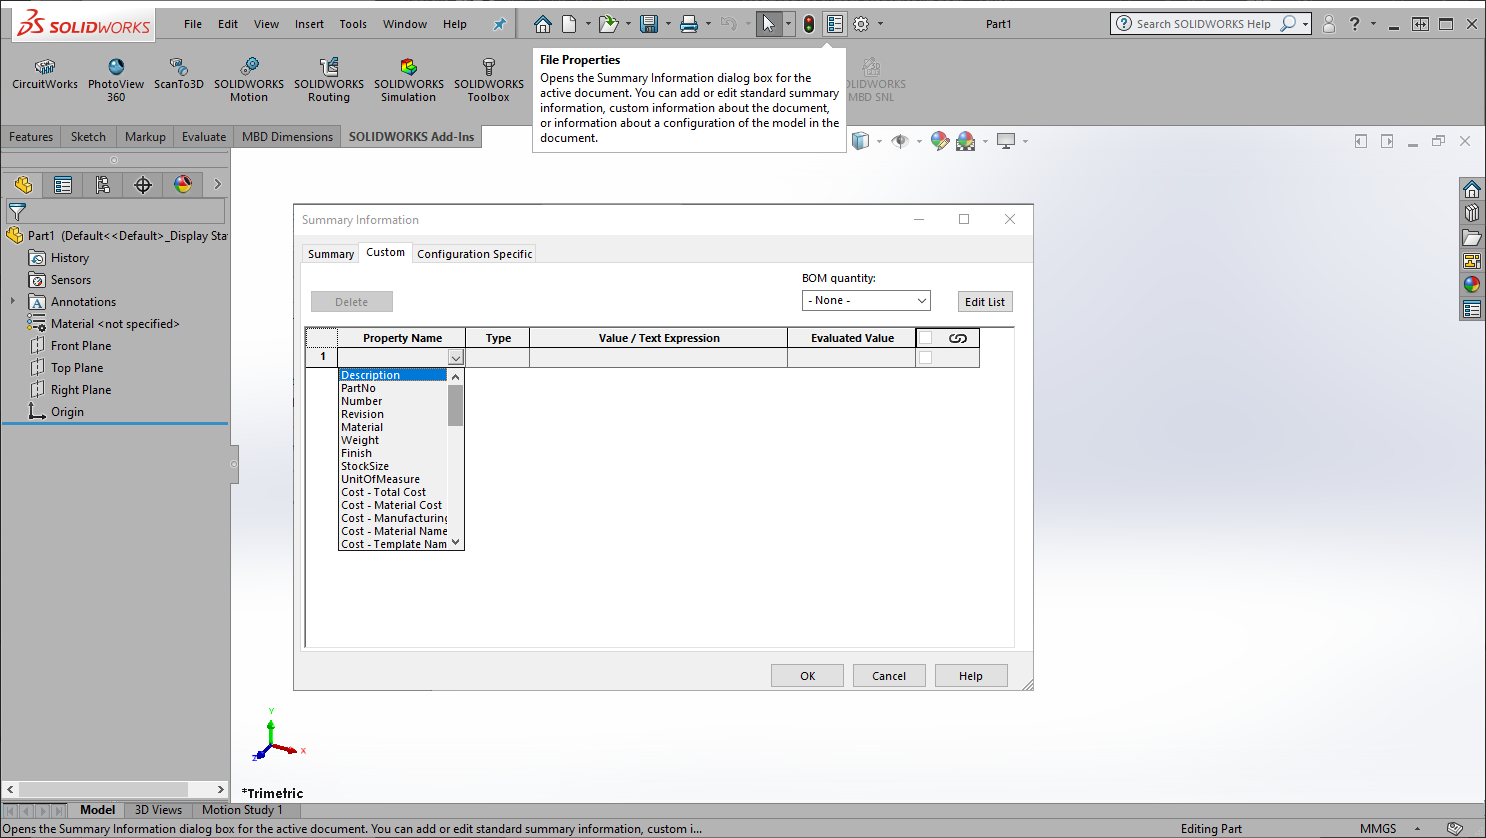Viewport: 1486px width, 838px height.
Task: Expand the Annotations tree node
Action: coord(13,301)
